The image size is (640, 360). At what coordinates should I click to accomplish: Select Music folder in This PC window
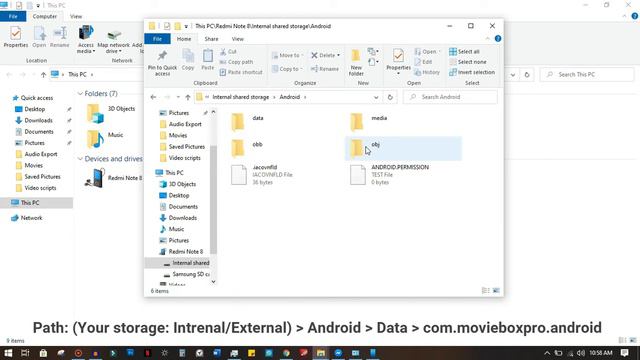click(105, 139)
